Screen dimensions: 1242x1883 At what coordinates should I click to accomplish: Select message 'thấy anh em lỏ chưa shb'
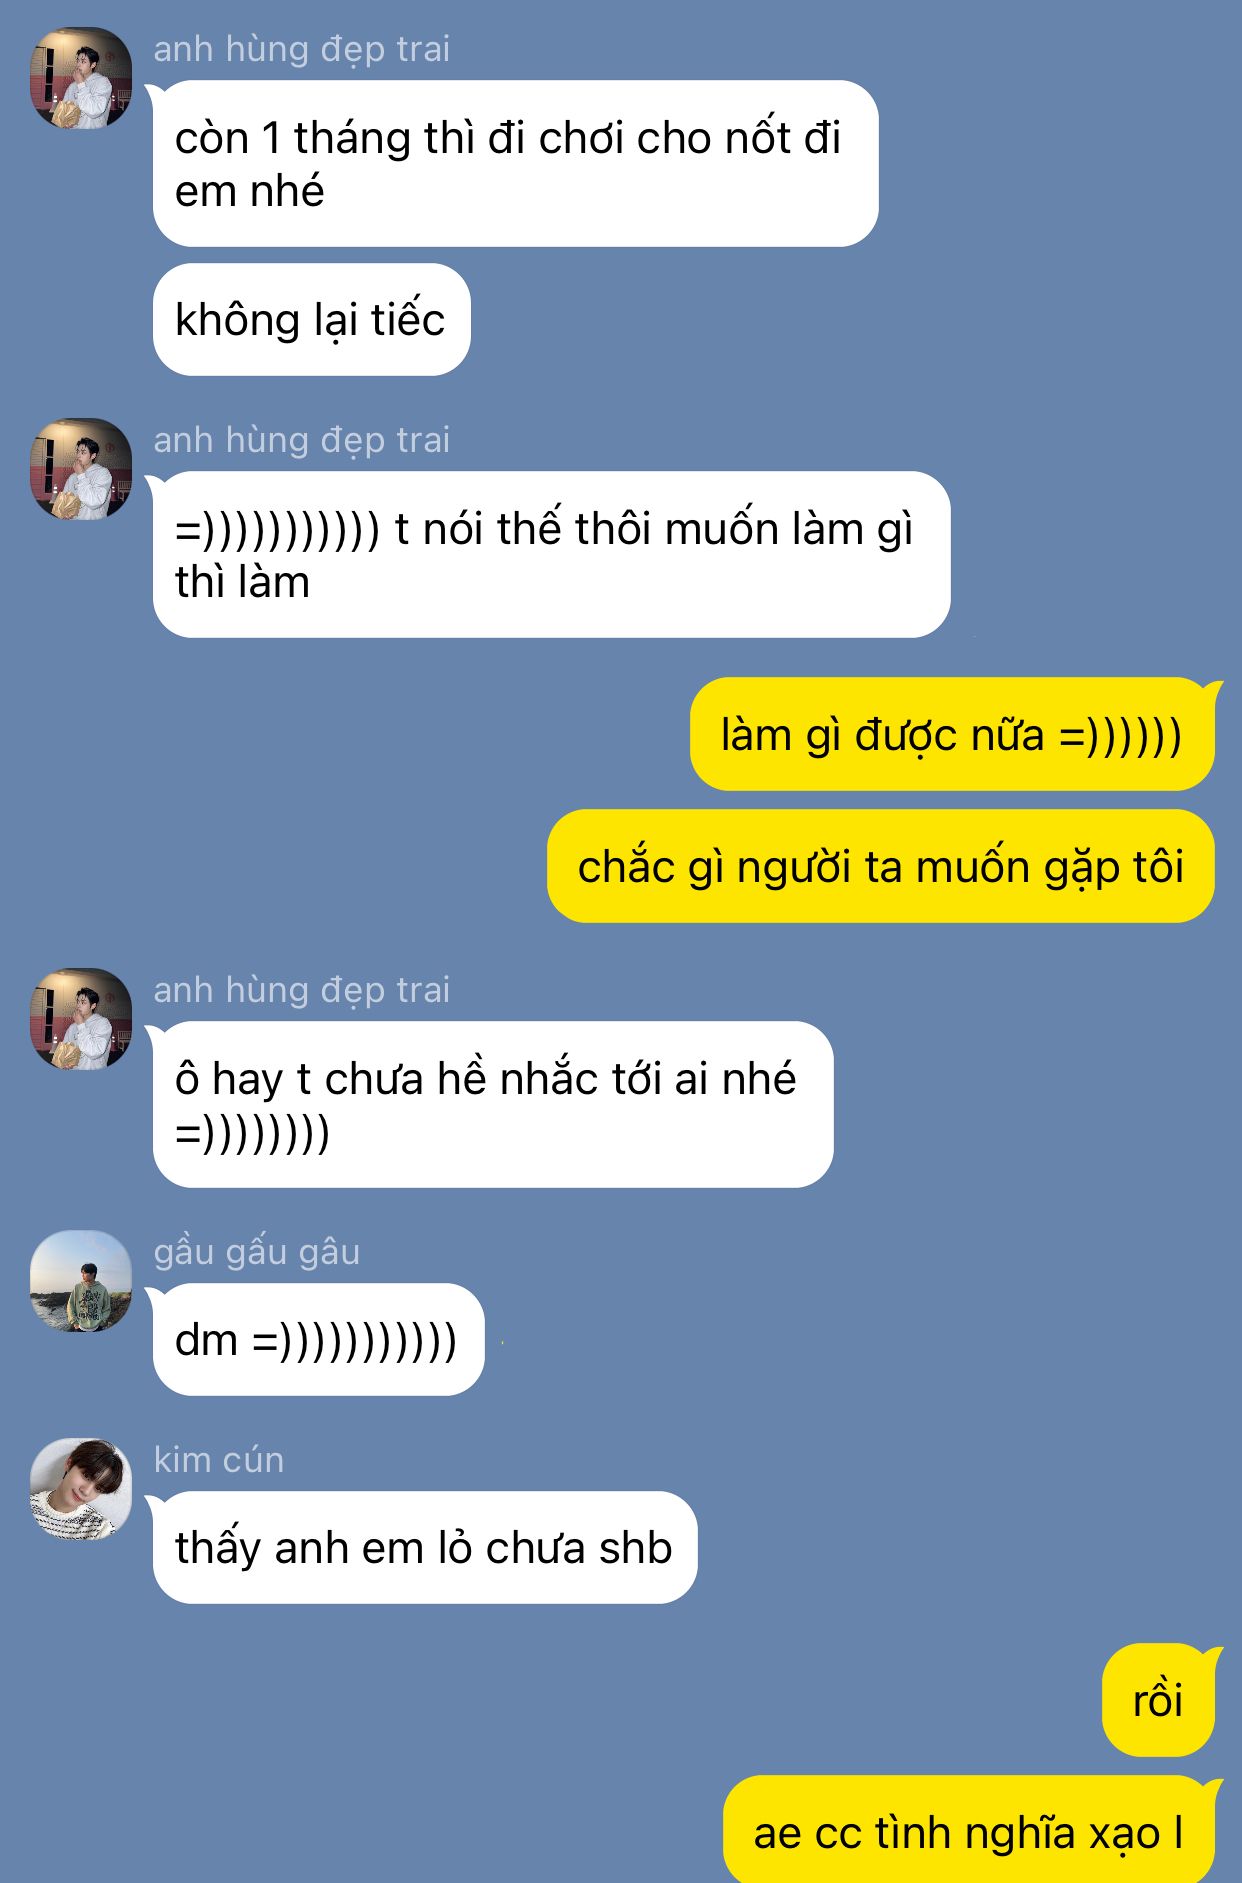[425, 1548]
